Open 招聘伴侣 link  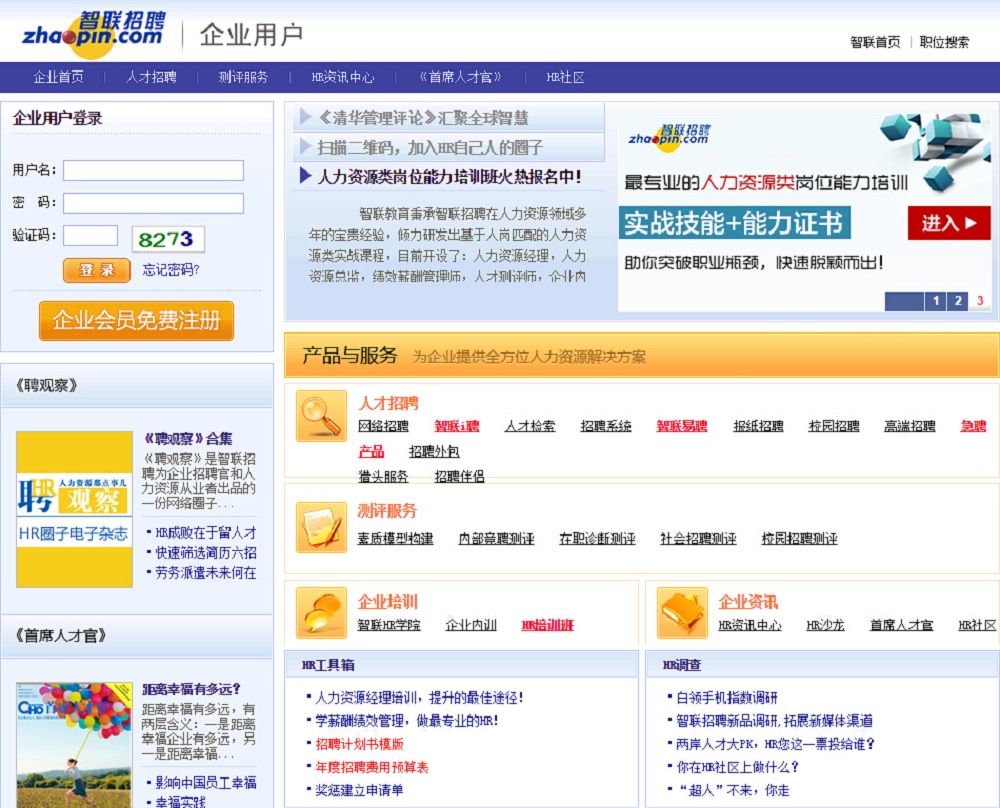[x=459, y=476]
